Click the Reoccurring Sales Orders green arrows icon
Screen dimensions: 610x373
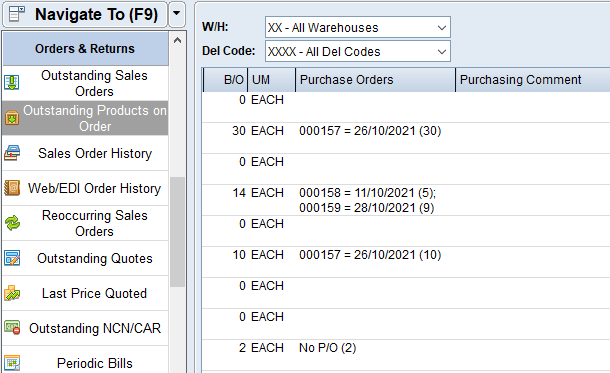tap(12, 223)
